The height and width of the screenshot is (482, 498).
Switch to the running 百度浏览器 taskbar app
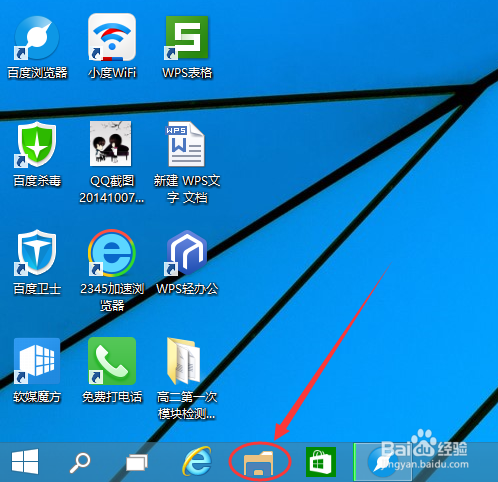(x=383, y=462)
